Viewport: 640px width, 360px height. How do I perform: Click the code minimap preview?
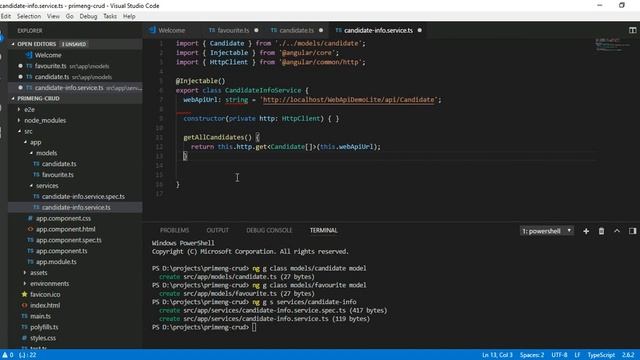click(x=612, y=45)
